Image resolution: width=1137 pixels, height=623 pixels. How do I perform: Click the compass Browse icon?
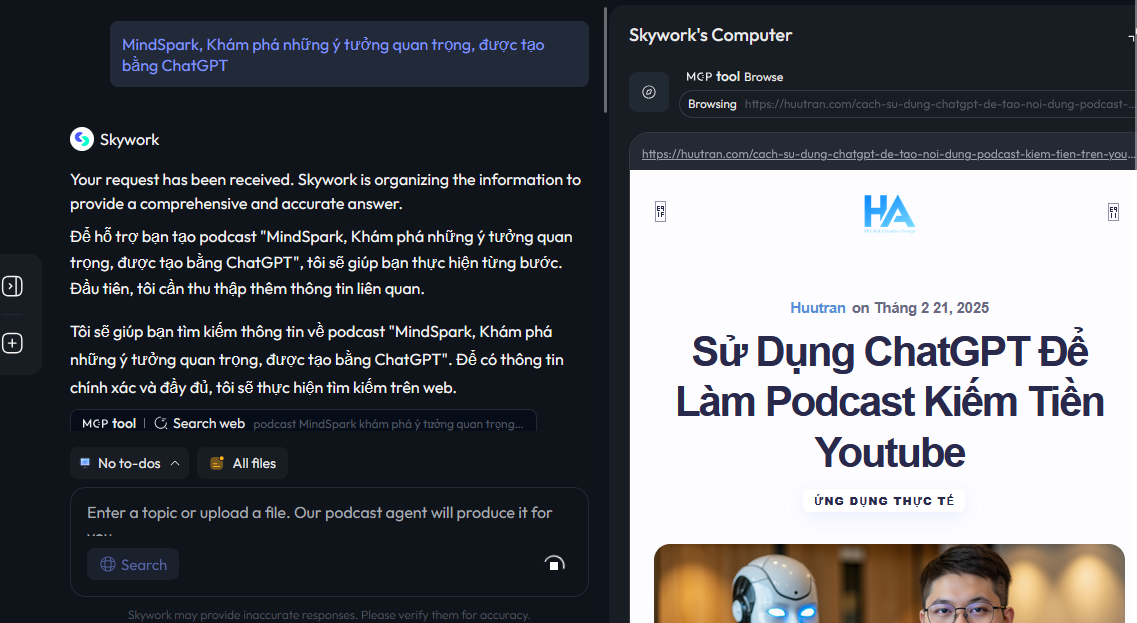(x=649, y=92)
